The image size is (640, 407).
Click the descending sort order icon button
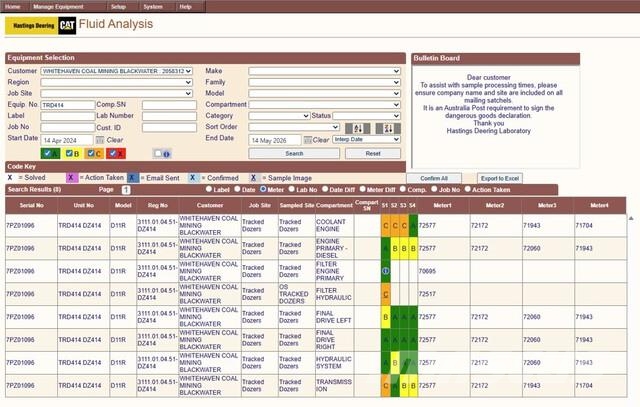click(x=388, y=129)
